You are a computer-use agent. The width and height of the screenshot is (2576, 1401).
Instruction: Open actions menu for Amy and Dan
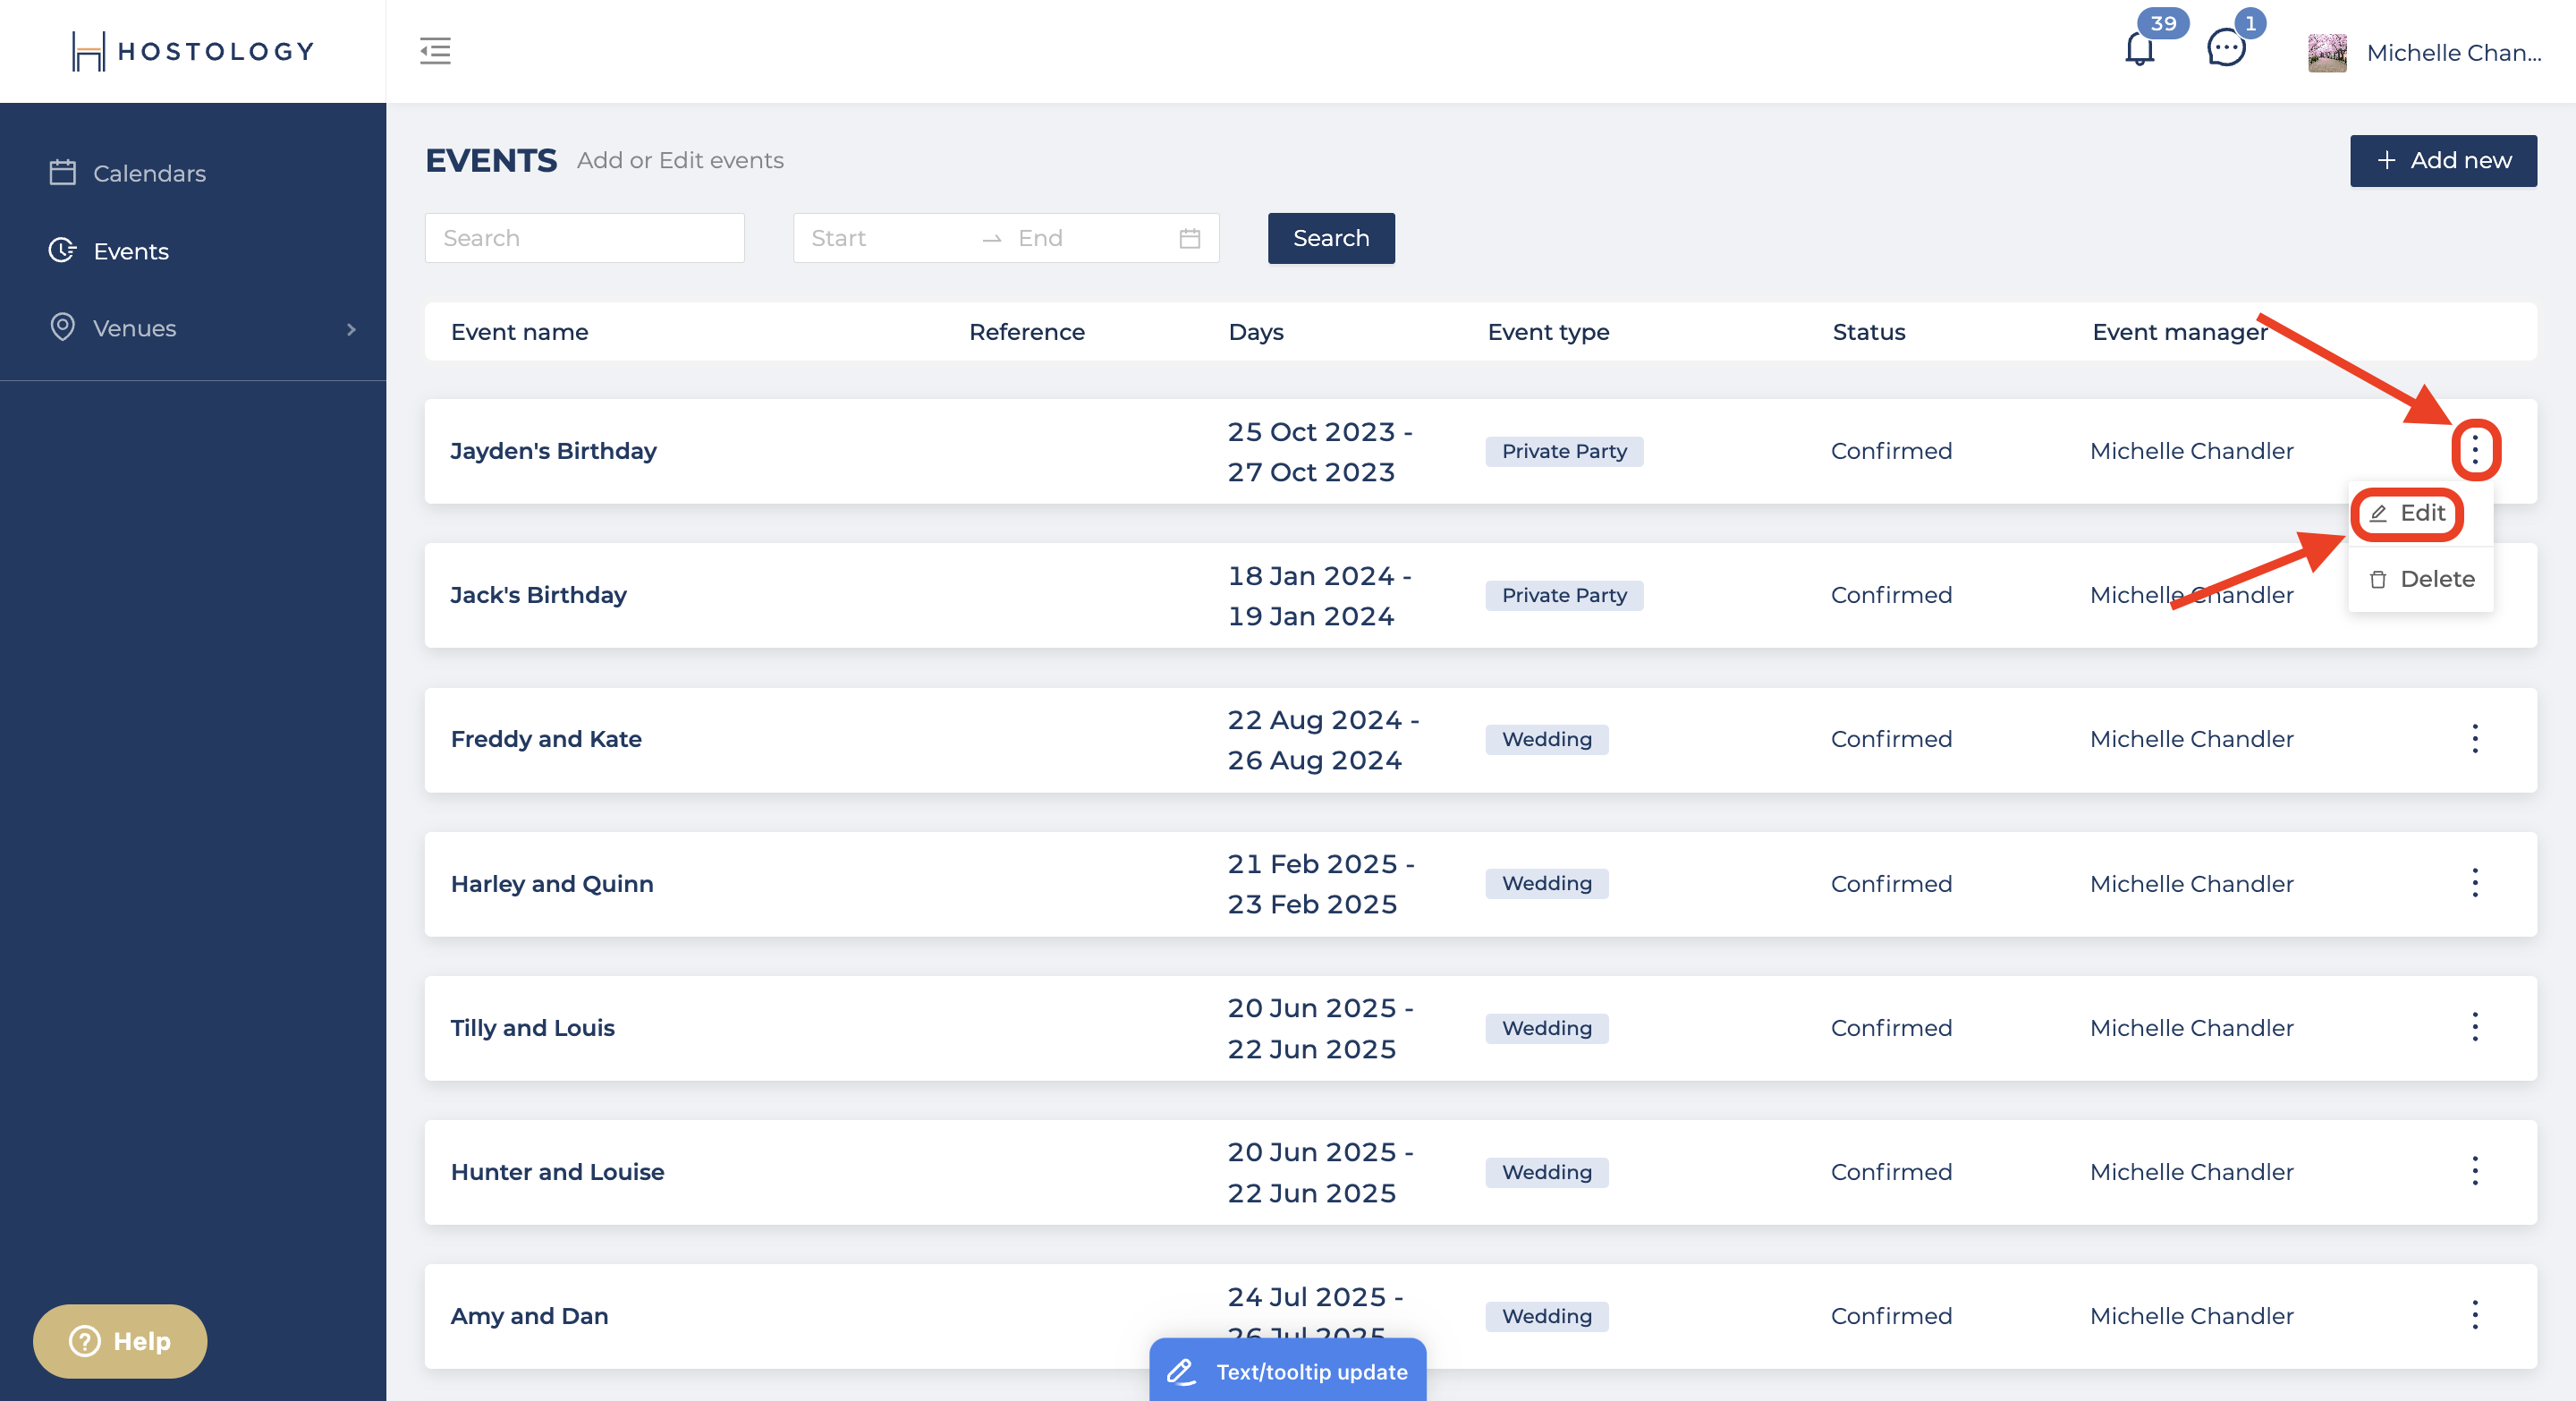point(2475,1315)
